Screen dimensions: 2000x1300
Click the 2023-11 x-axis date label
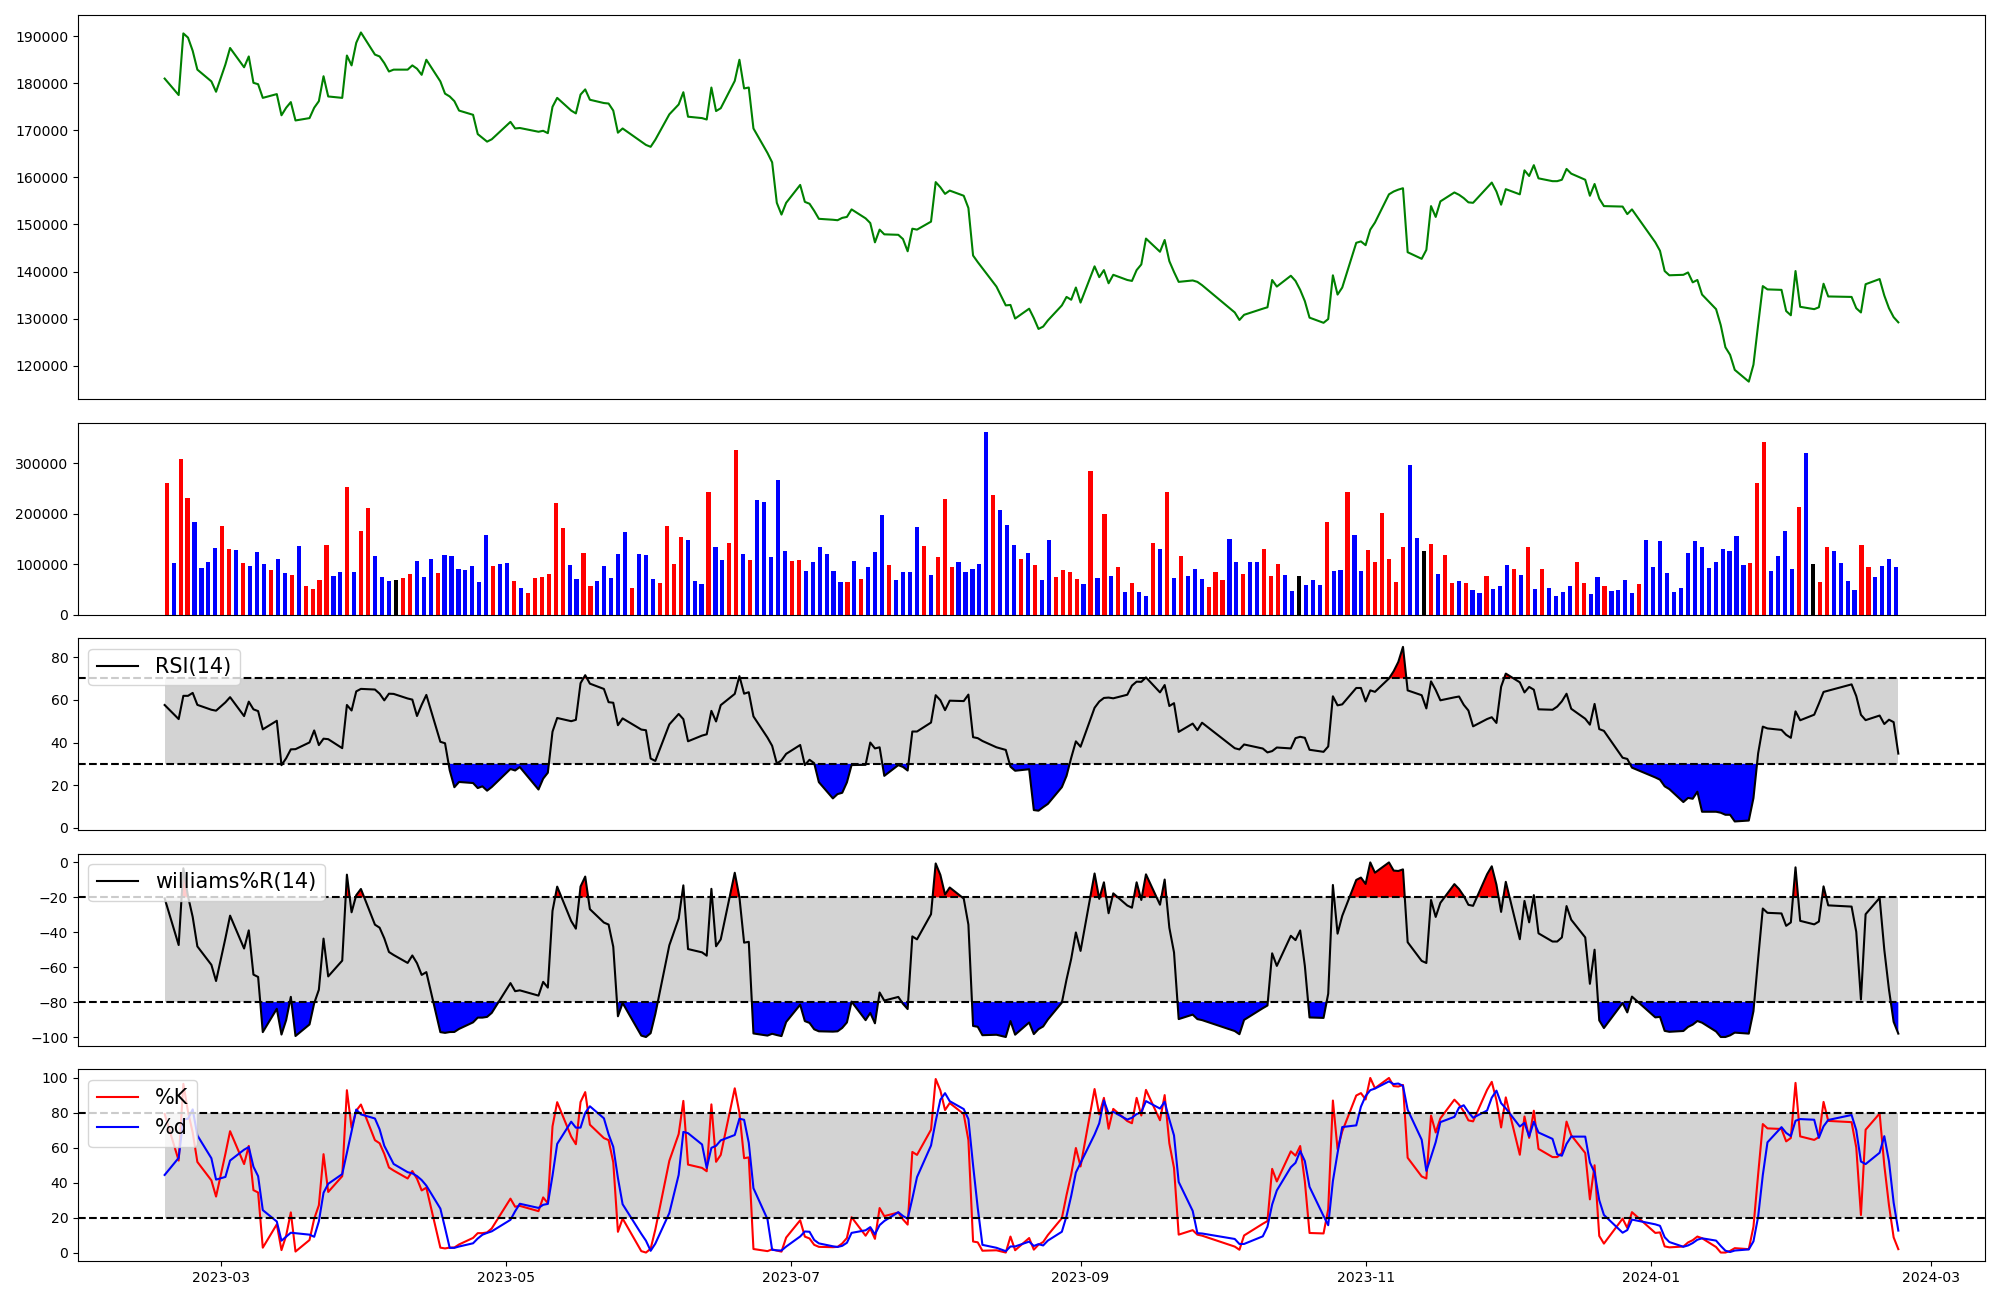1365,1277
